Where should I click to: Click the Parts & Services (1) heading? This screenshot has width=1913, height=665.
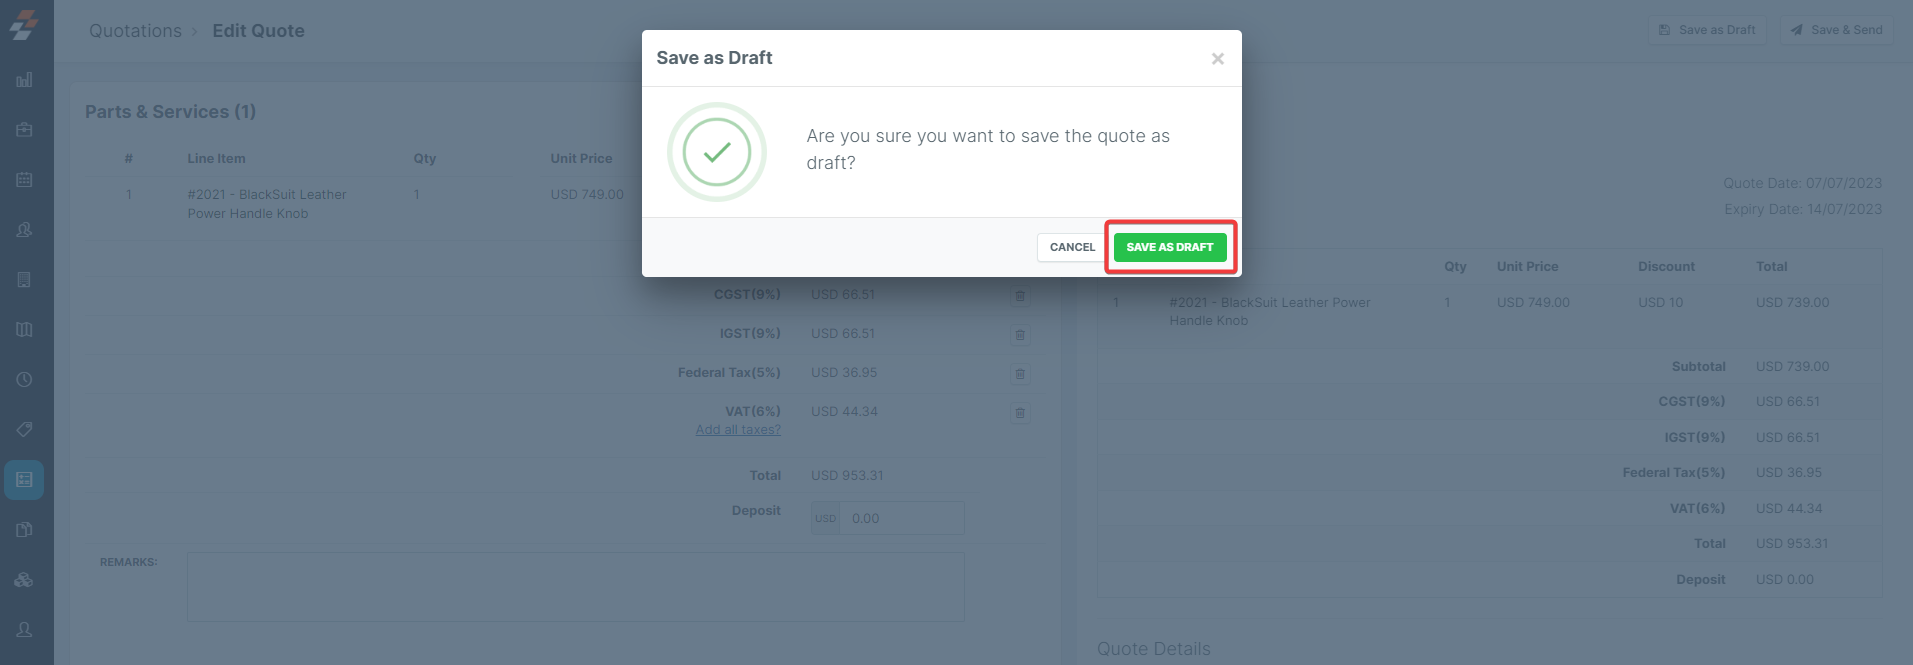tap(170, 112)
